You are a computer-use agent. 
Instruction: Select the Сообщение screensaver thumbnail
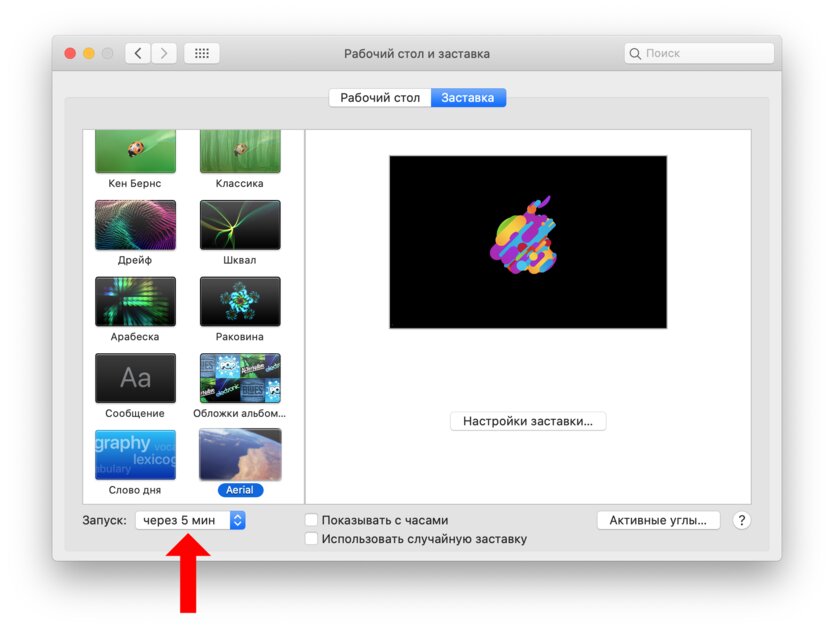[135, 378]
